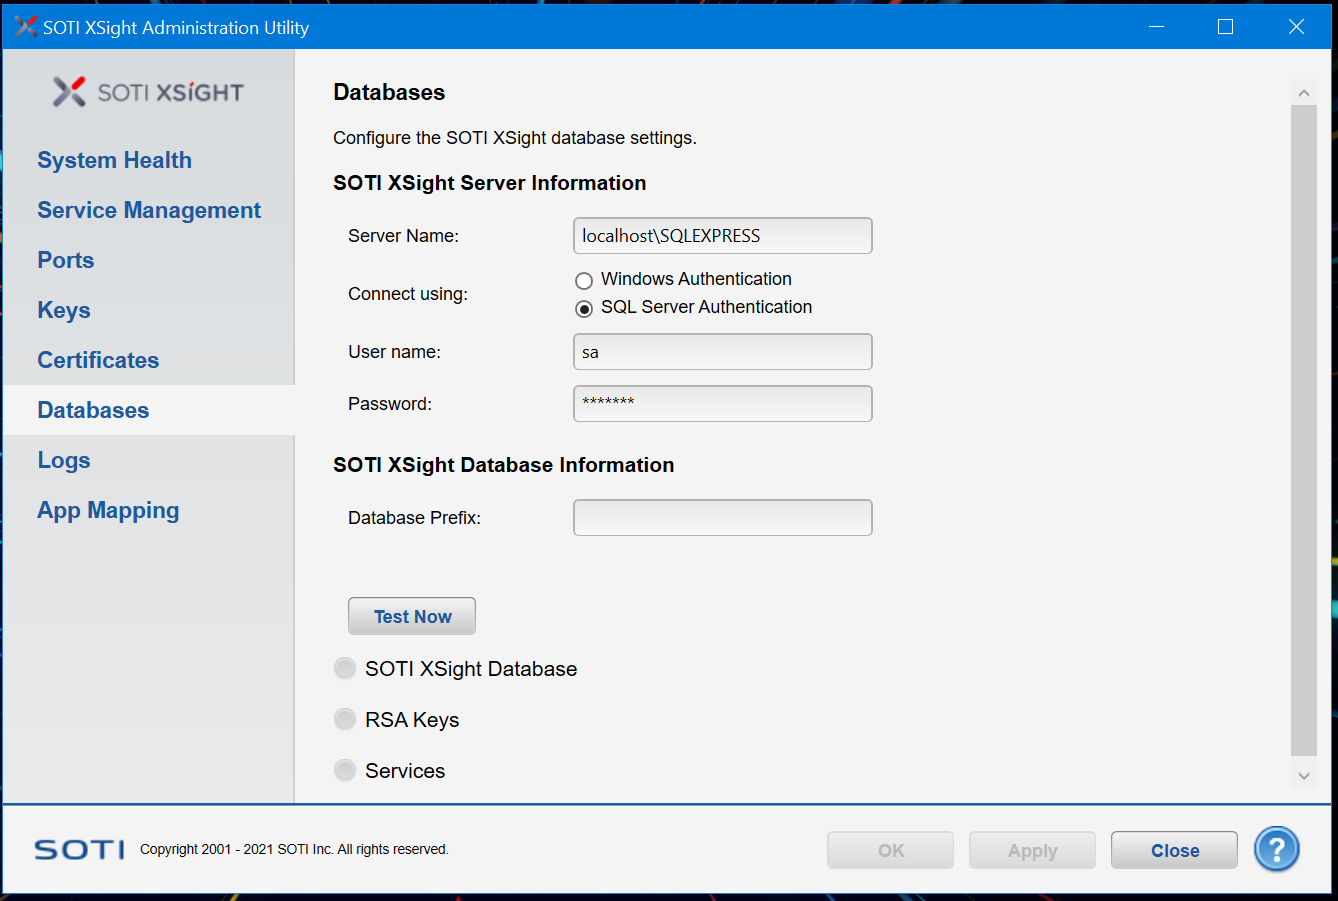Click the Server Name input field
Viewport: 1338px width, 901px height.
click(x=723, y=236)
